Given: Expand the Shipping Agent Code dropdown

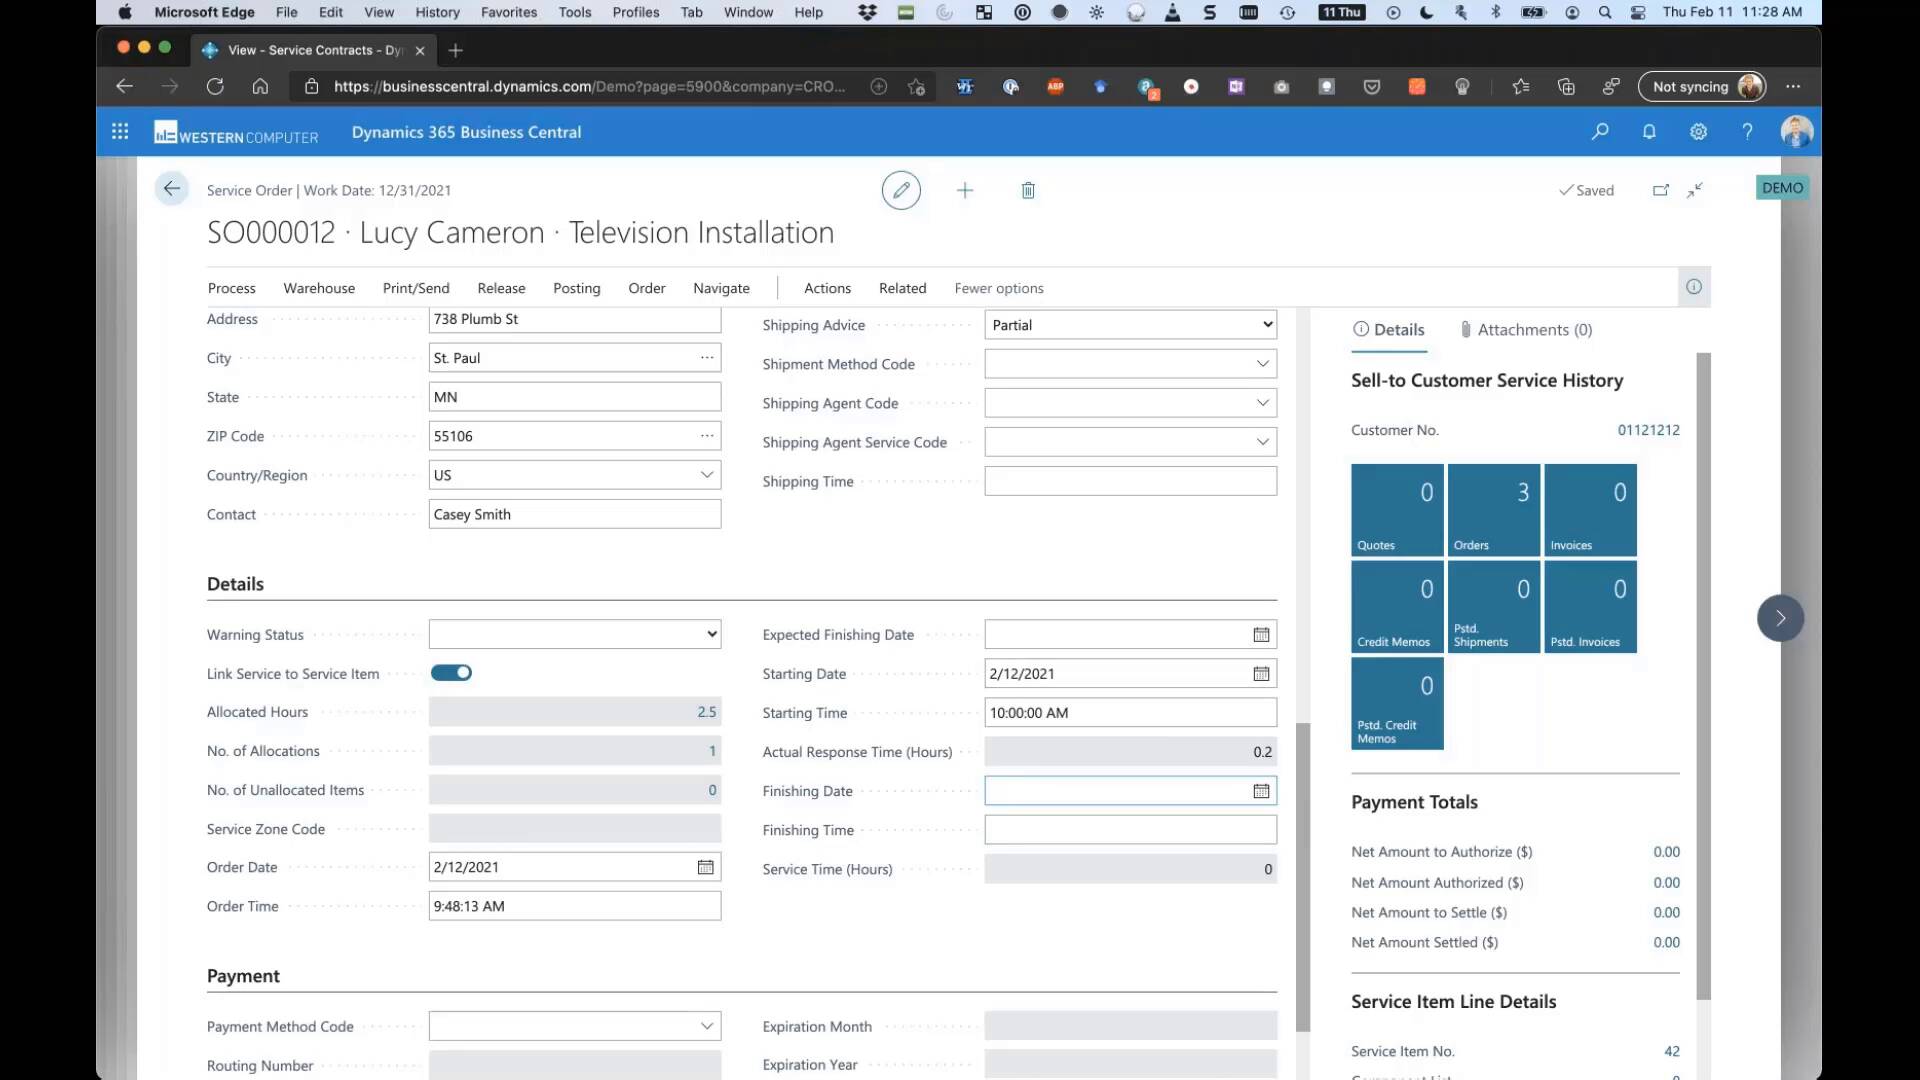Looking at the screenshot, I should [x=1263, y=402].
